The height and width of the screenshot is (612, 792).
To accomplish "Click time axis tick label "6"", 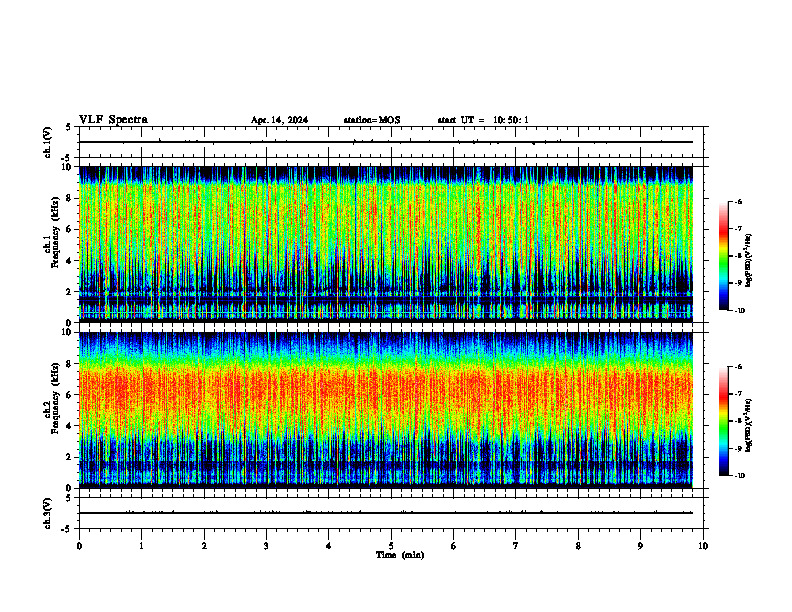I will click(x=454, y=546).
